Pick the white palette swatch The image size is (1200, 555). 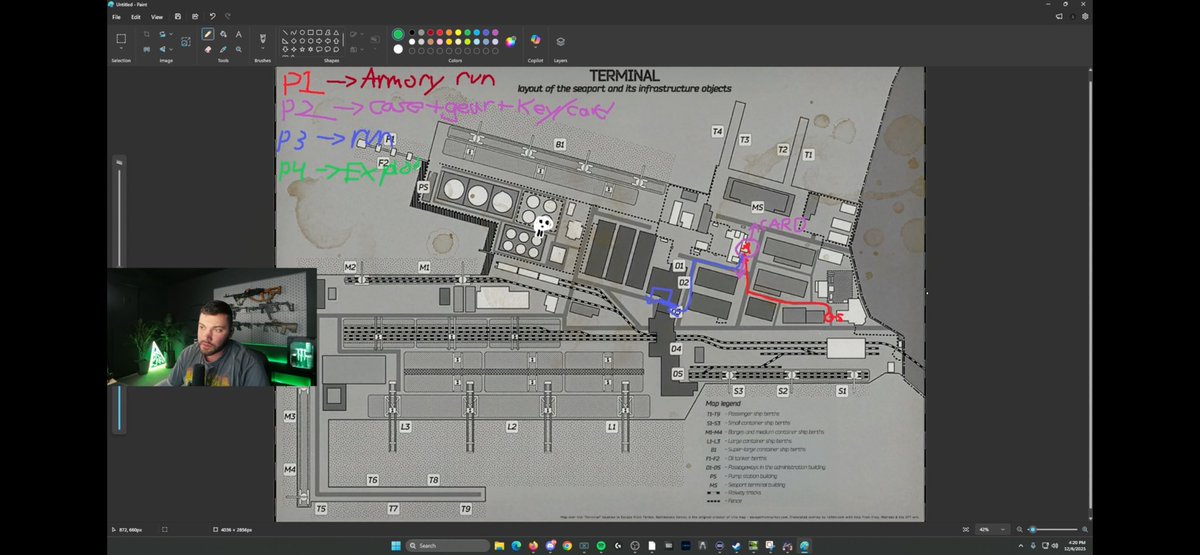click(x=412, y=41)
